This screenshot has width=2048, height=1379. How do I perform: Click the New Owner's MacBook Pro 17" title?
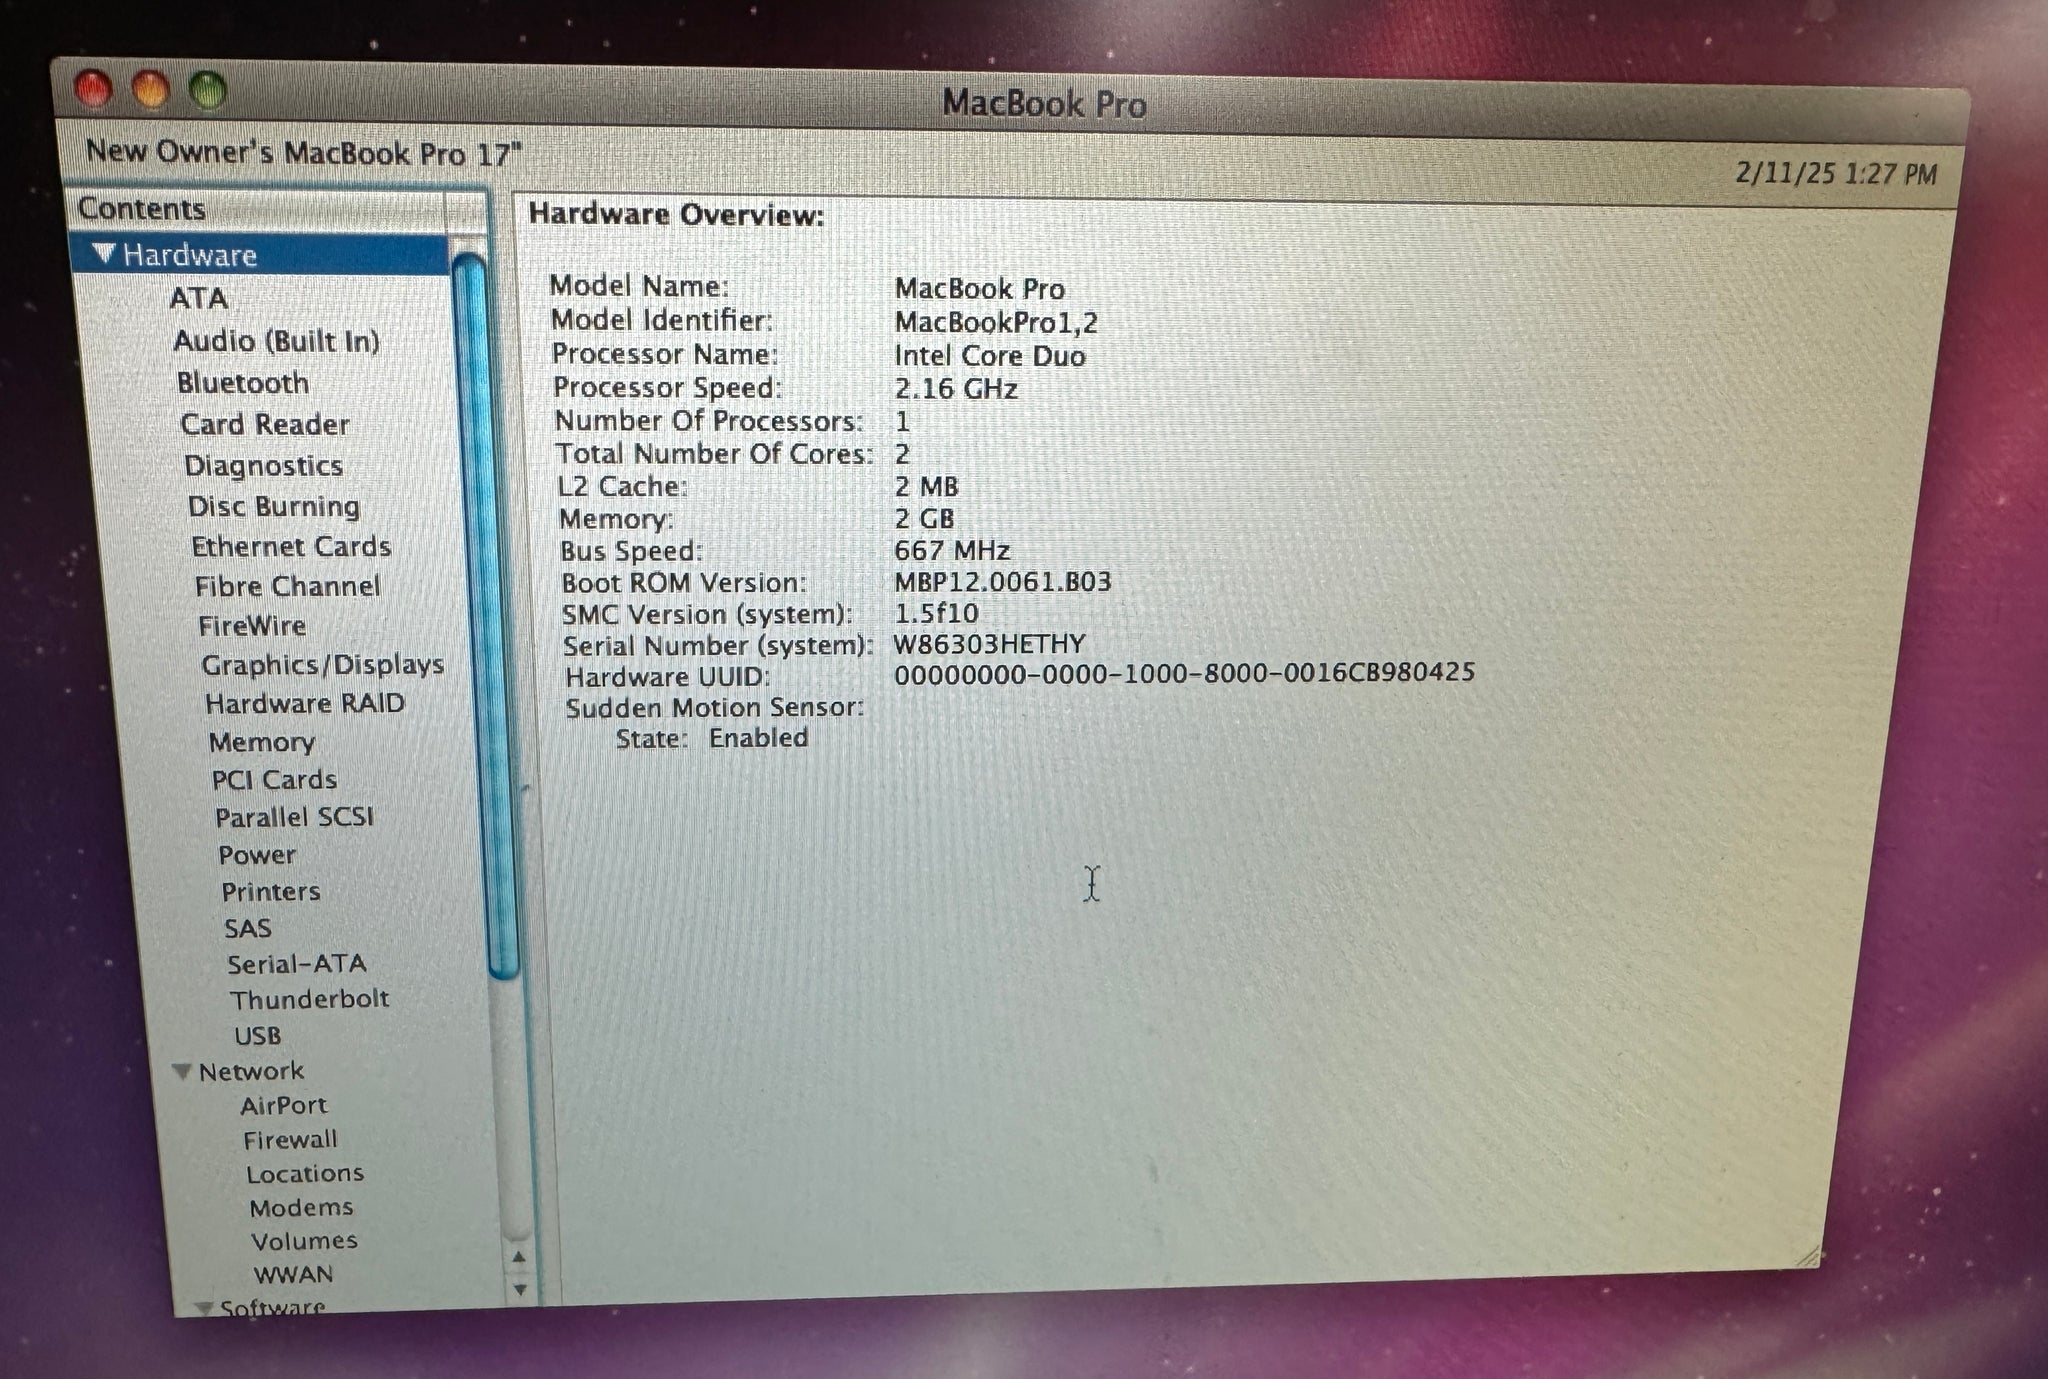point(304,153)
